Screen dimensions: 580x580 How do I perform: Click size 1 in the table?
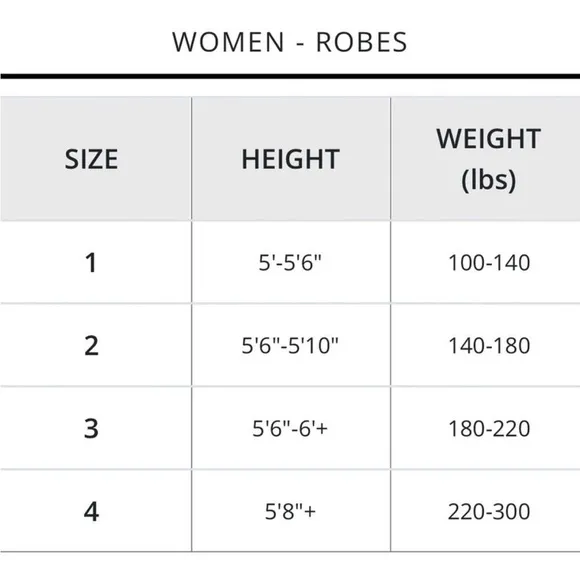pos(91,263)
